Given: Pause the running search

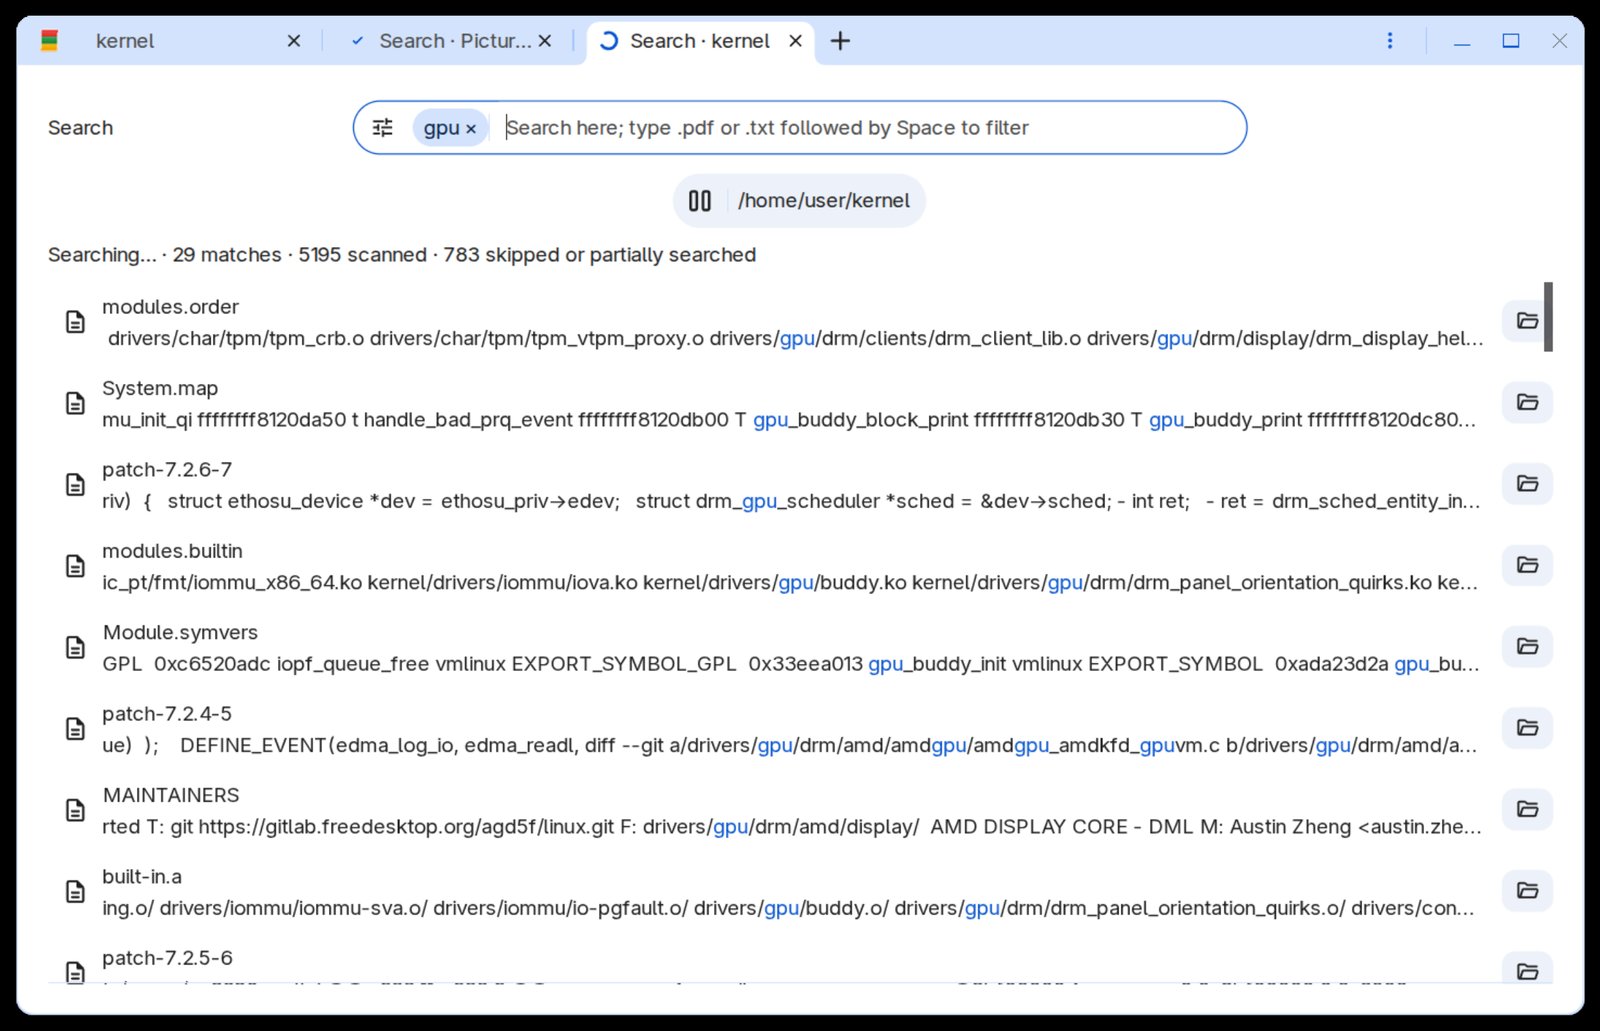Looking at the screenshot, I should click(700, 201).
